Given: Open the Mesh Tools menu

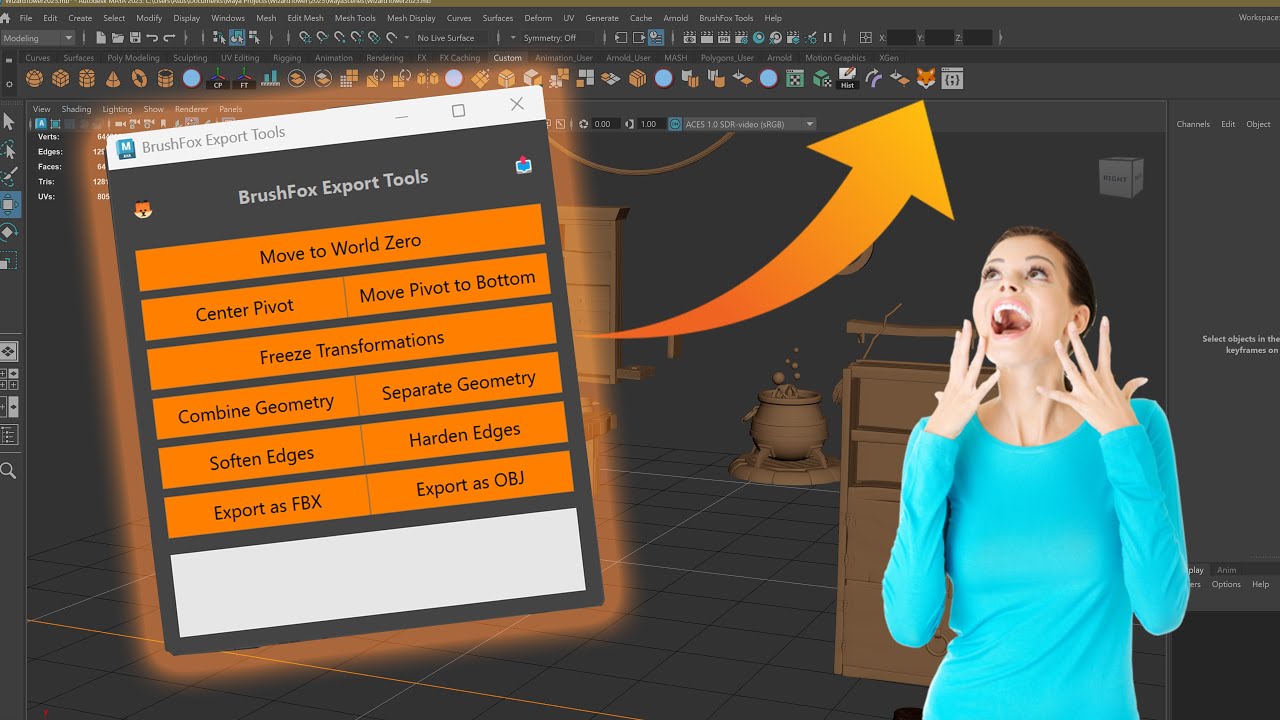Looking at the screenshot, I should [355, 18].
